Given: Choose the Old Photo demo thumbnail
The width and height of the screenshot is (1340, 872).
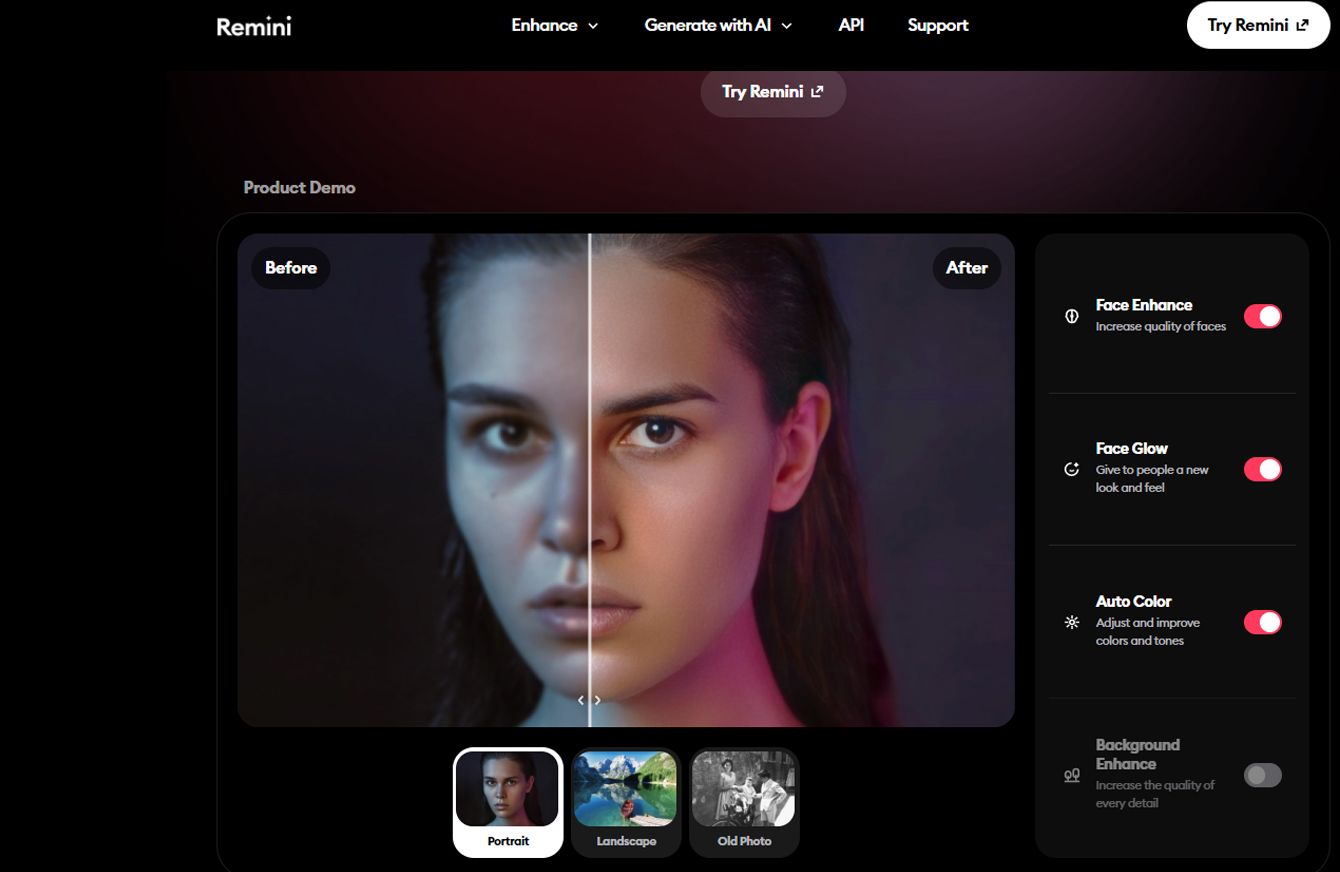Looking at the screenshot, I should tap(744, 802).
